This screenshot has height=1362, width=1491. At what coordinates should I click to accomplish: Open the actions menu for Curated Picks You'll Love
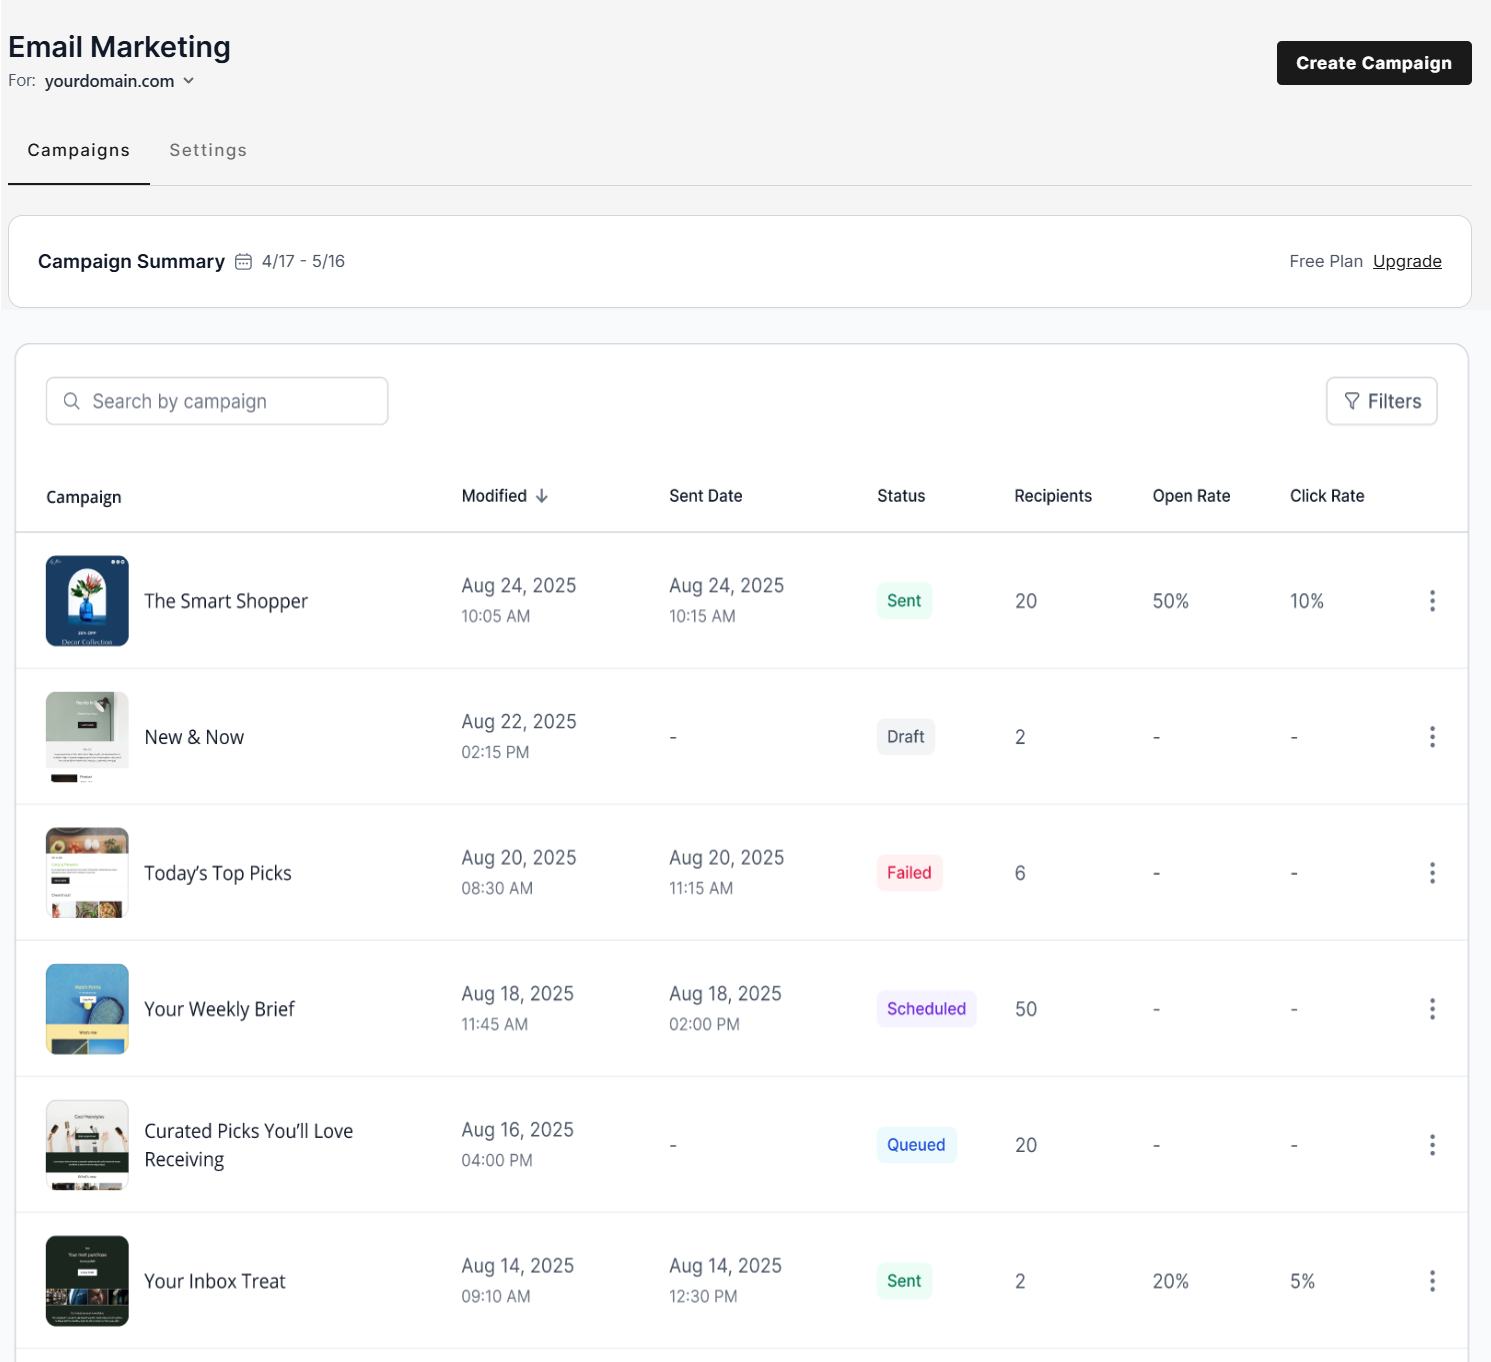click(x=1432, y=1145)
